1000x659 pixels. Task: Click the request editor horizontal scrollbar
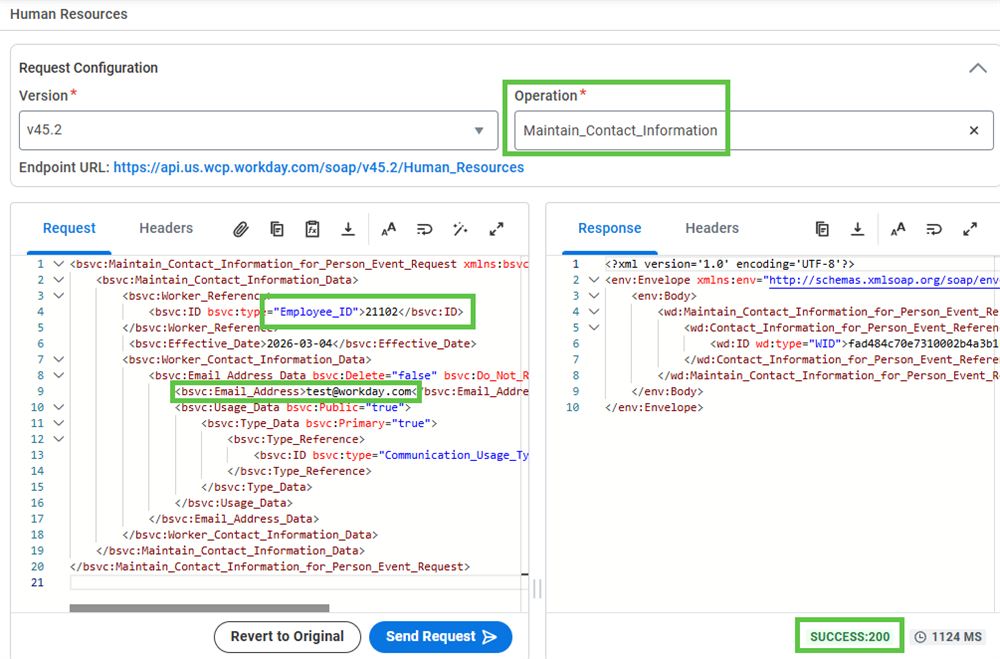click(199, 608)
